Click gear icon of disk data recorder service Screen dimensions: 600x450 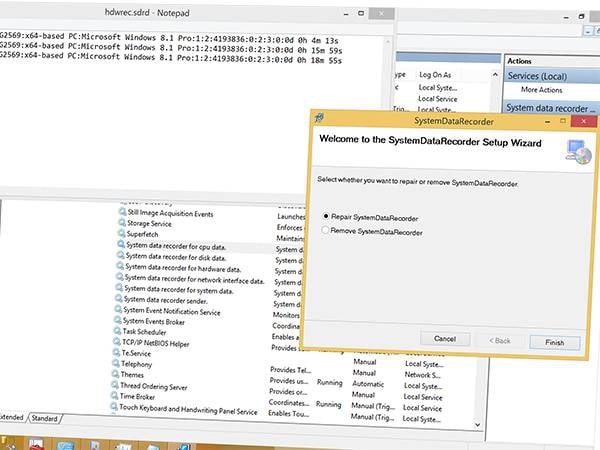point(121,255)
